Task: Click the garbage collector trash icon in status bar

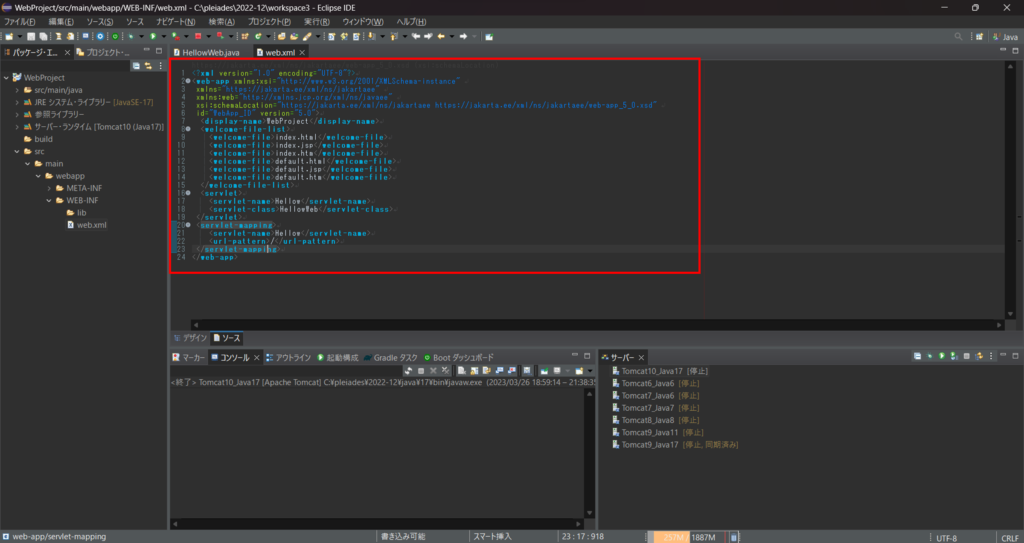Action: click(x=735, y=537)
